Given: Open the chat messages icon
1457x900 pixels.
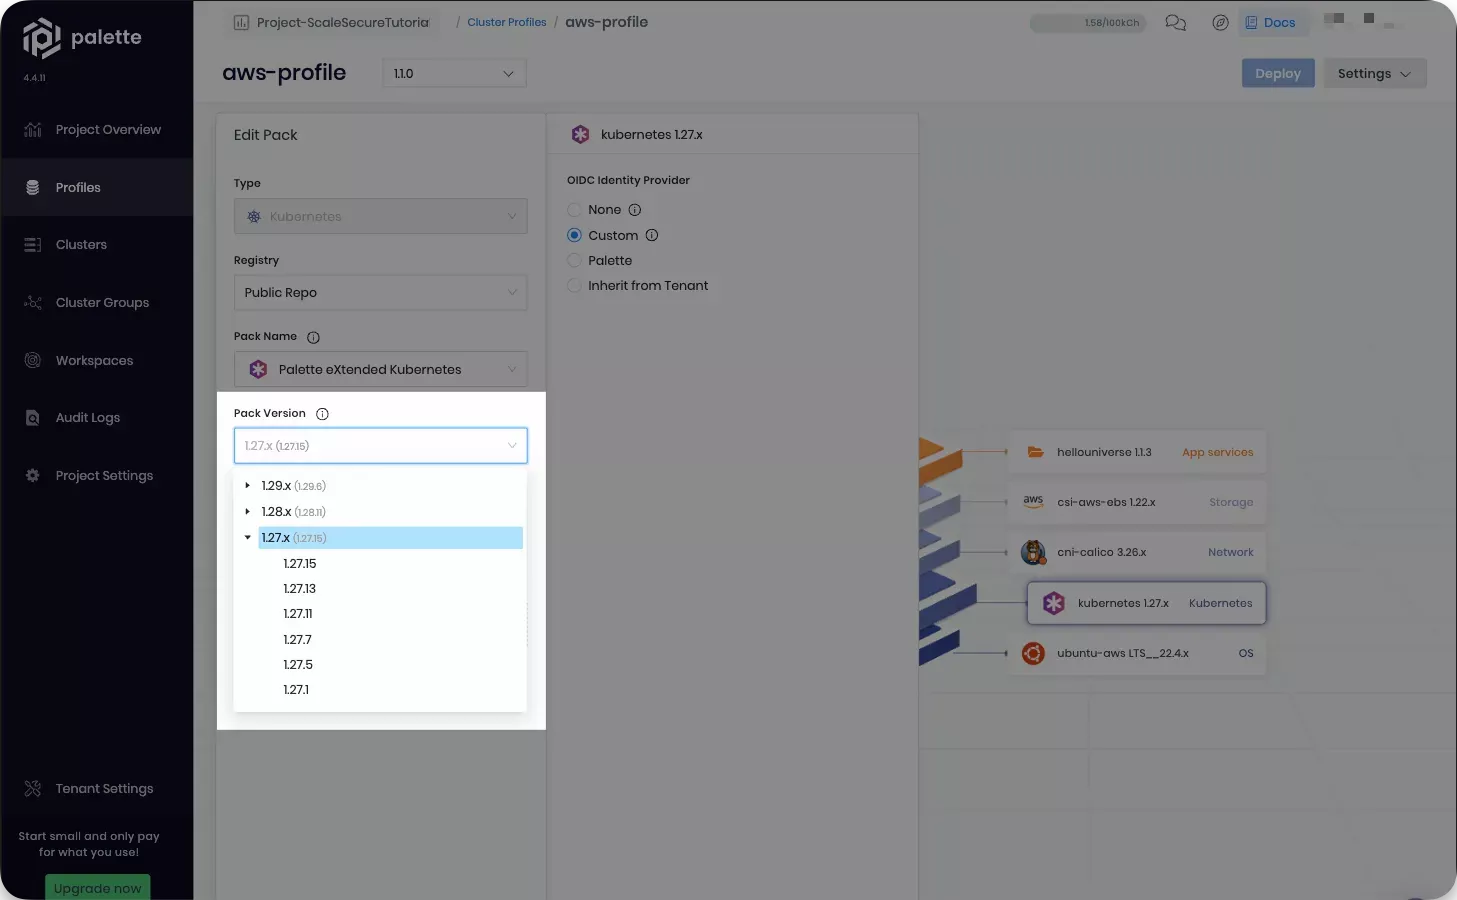Looking at the screenshot, I should pos(1176,22).
